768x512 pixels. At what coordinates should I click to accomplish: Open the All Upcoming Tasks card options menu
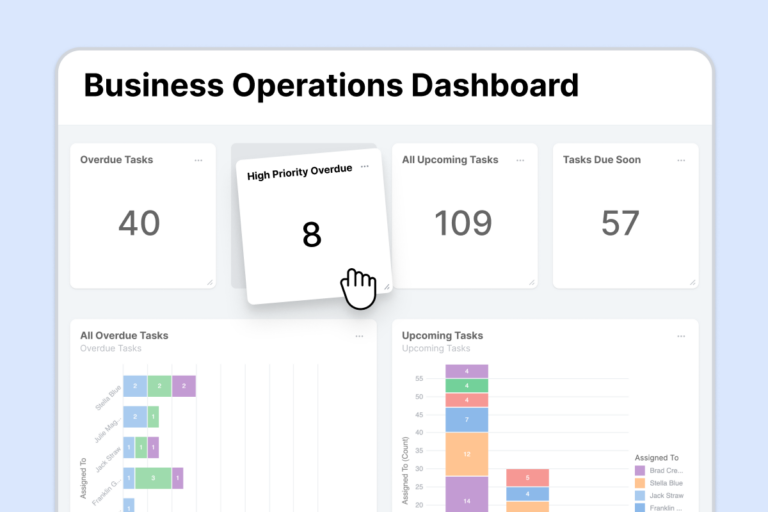pyautogui.click(x=520, y=160)
